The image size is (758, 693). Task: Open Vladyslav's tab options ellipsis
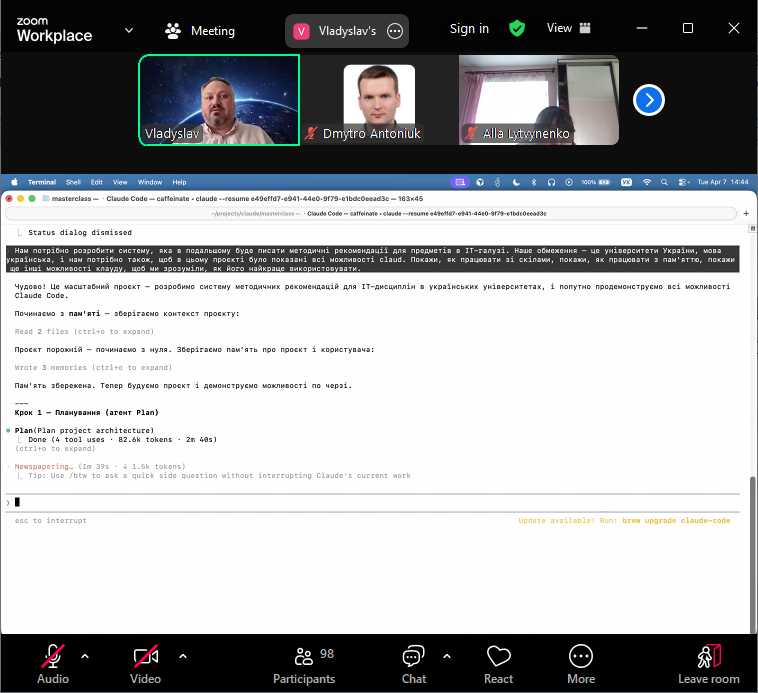coord(395,31)
